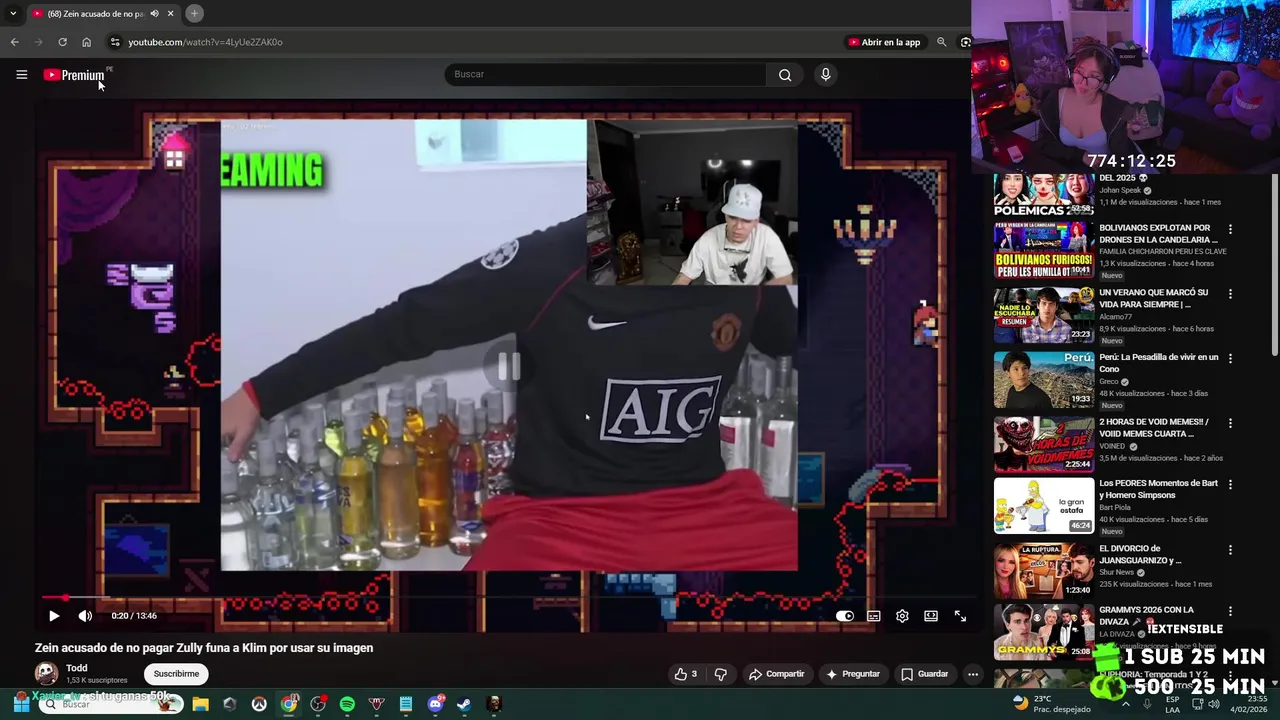Mute the tab using its speaker icon
The height and width of the screenshot is (720, 1280).
click(x=154, y=13)
